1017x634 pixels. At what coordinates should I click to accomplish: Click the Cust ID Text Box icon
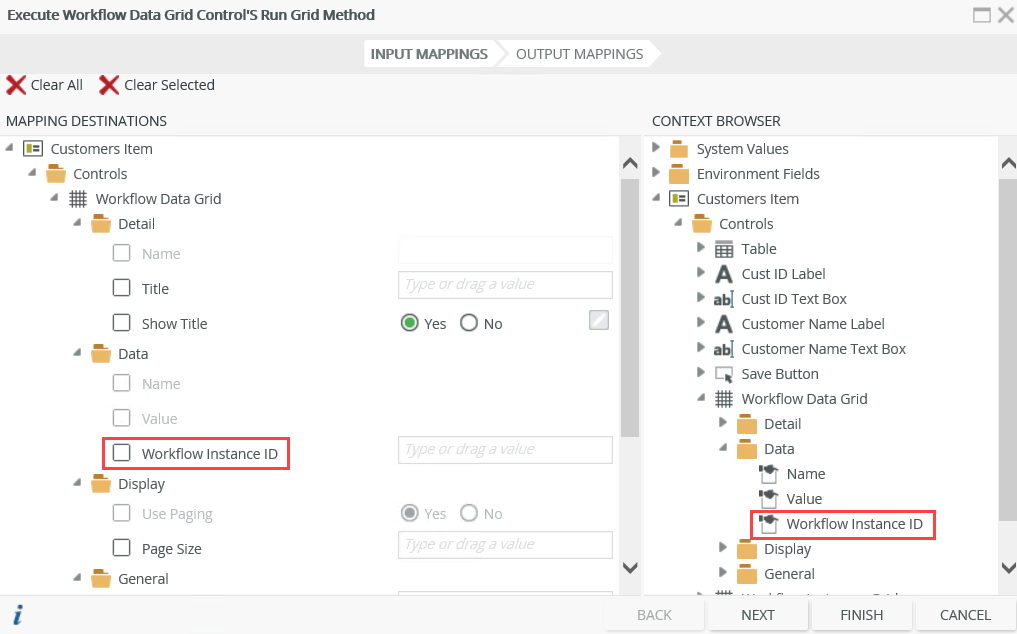pyautogui.click(x=723, y=298)
